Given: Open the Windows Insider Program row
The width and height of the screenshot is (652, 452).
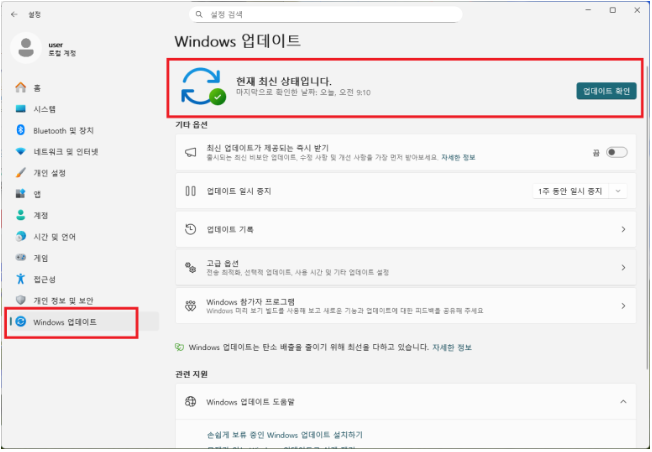Looking at the screenshot, I should tap(405, 305).
